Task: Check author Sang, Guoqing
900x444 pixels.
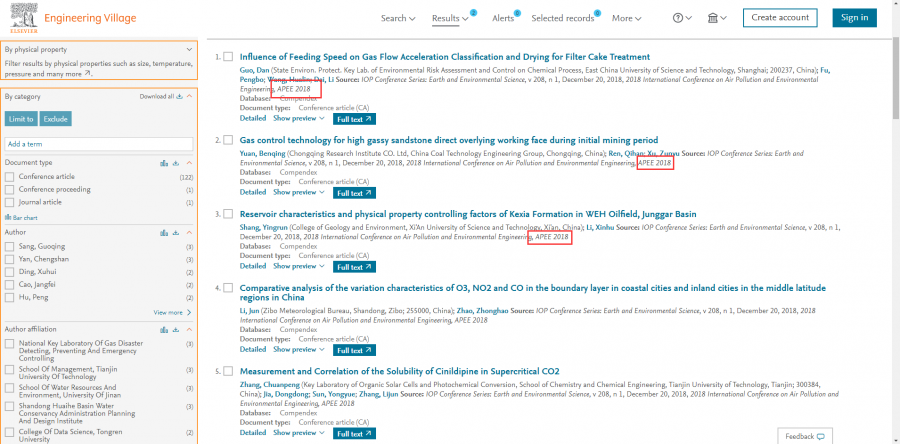Action: pyautogui.click(x=9, y=247)
